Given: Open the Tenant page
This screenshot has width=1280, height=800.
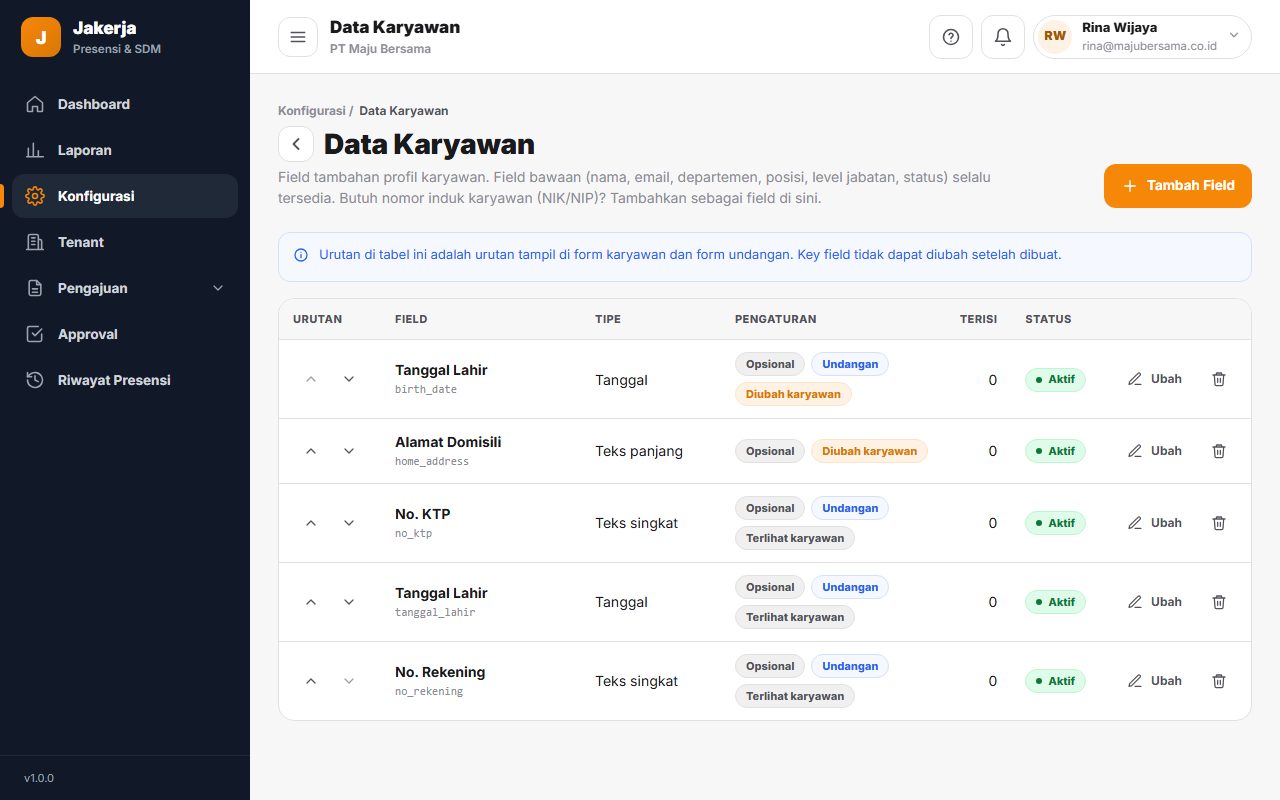Looking at the screenshot, I should click(125, 242).
